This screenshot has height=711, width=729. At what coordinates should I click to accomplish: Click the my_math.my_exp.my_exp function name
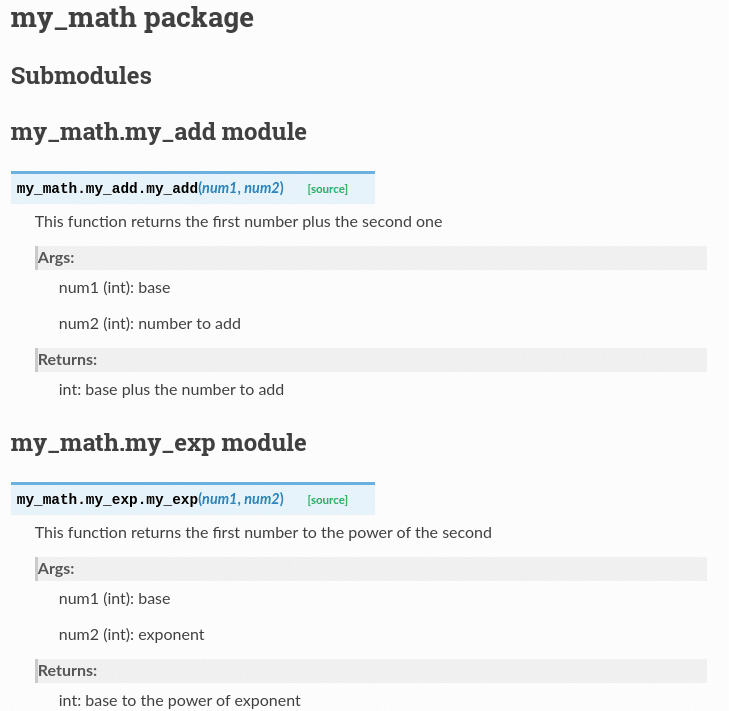coord(107,499)
